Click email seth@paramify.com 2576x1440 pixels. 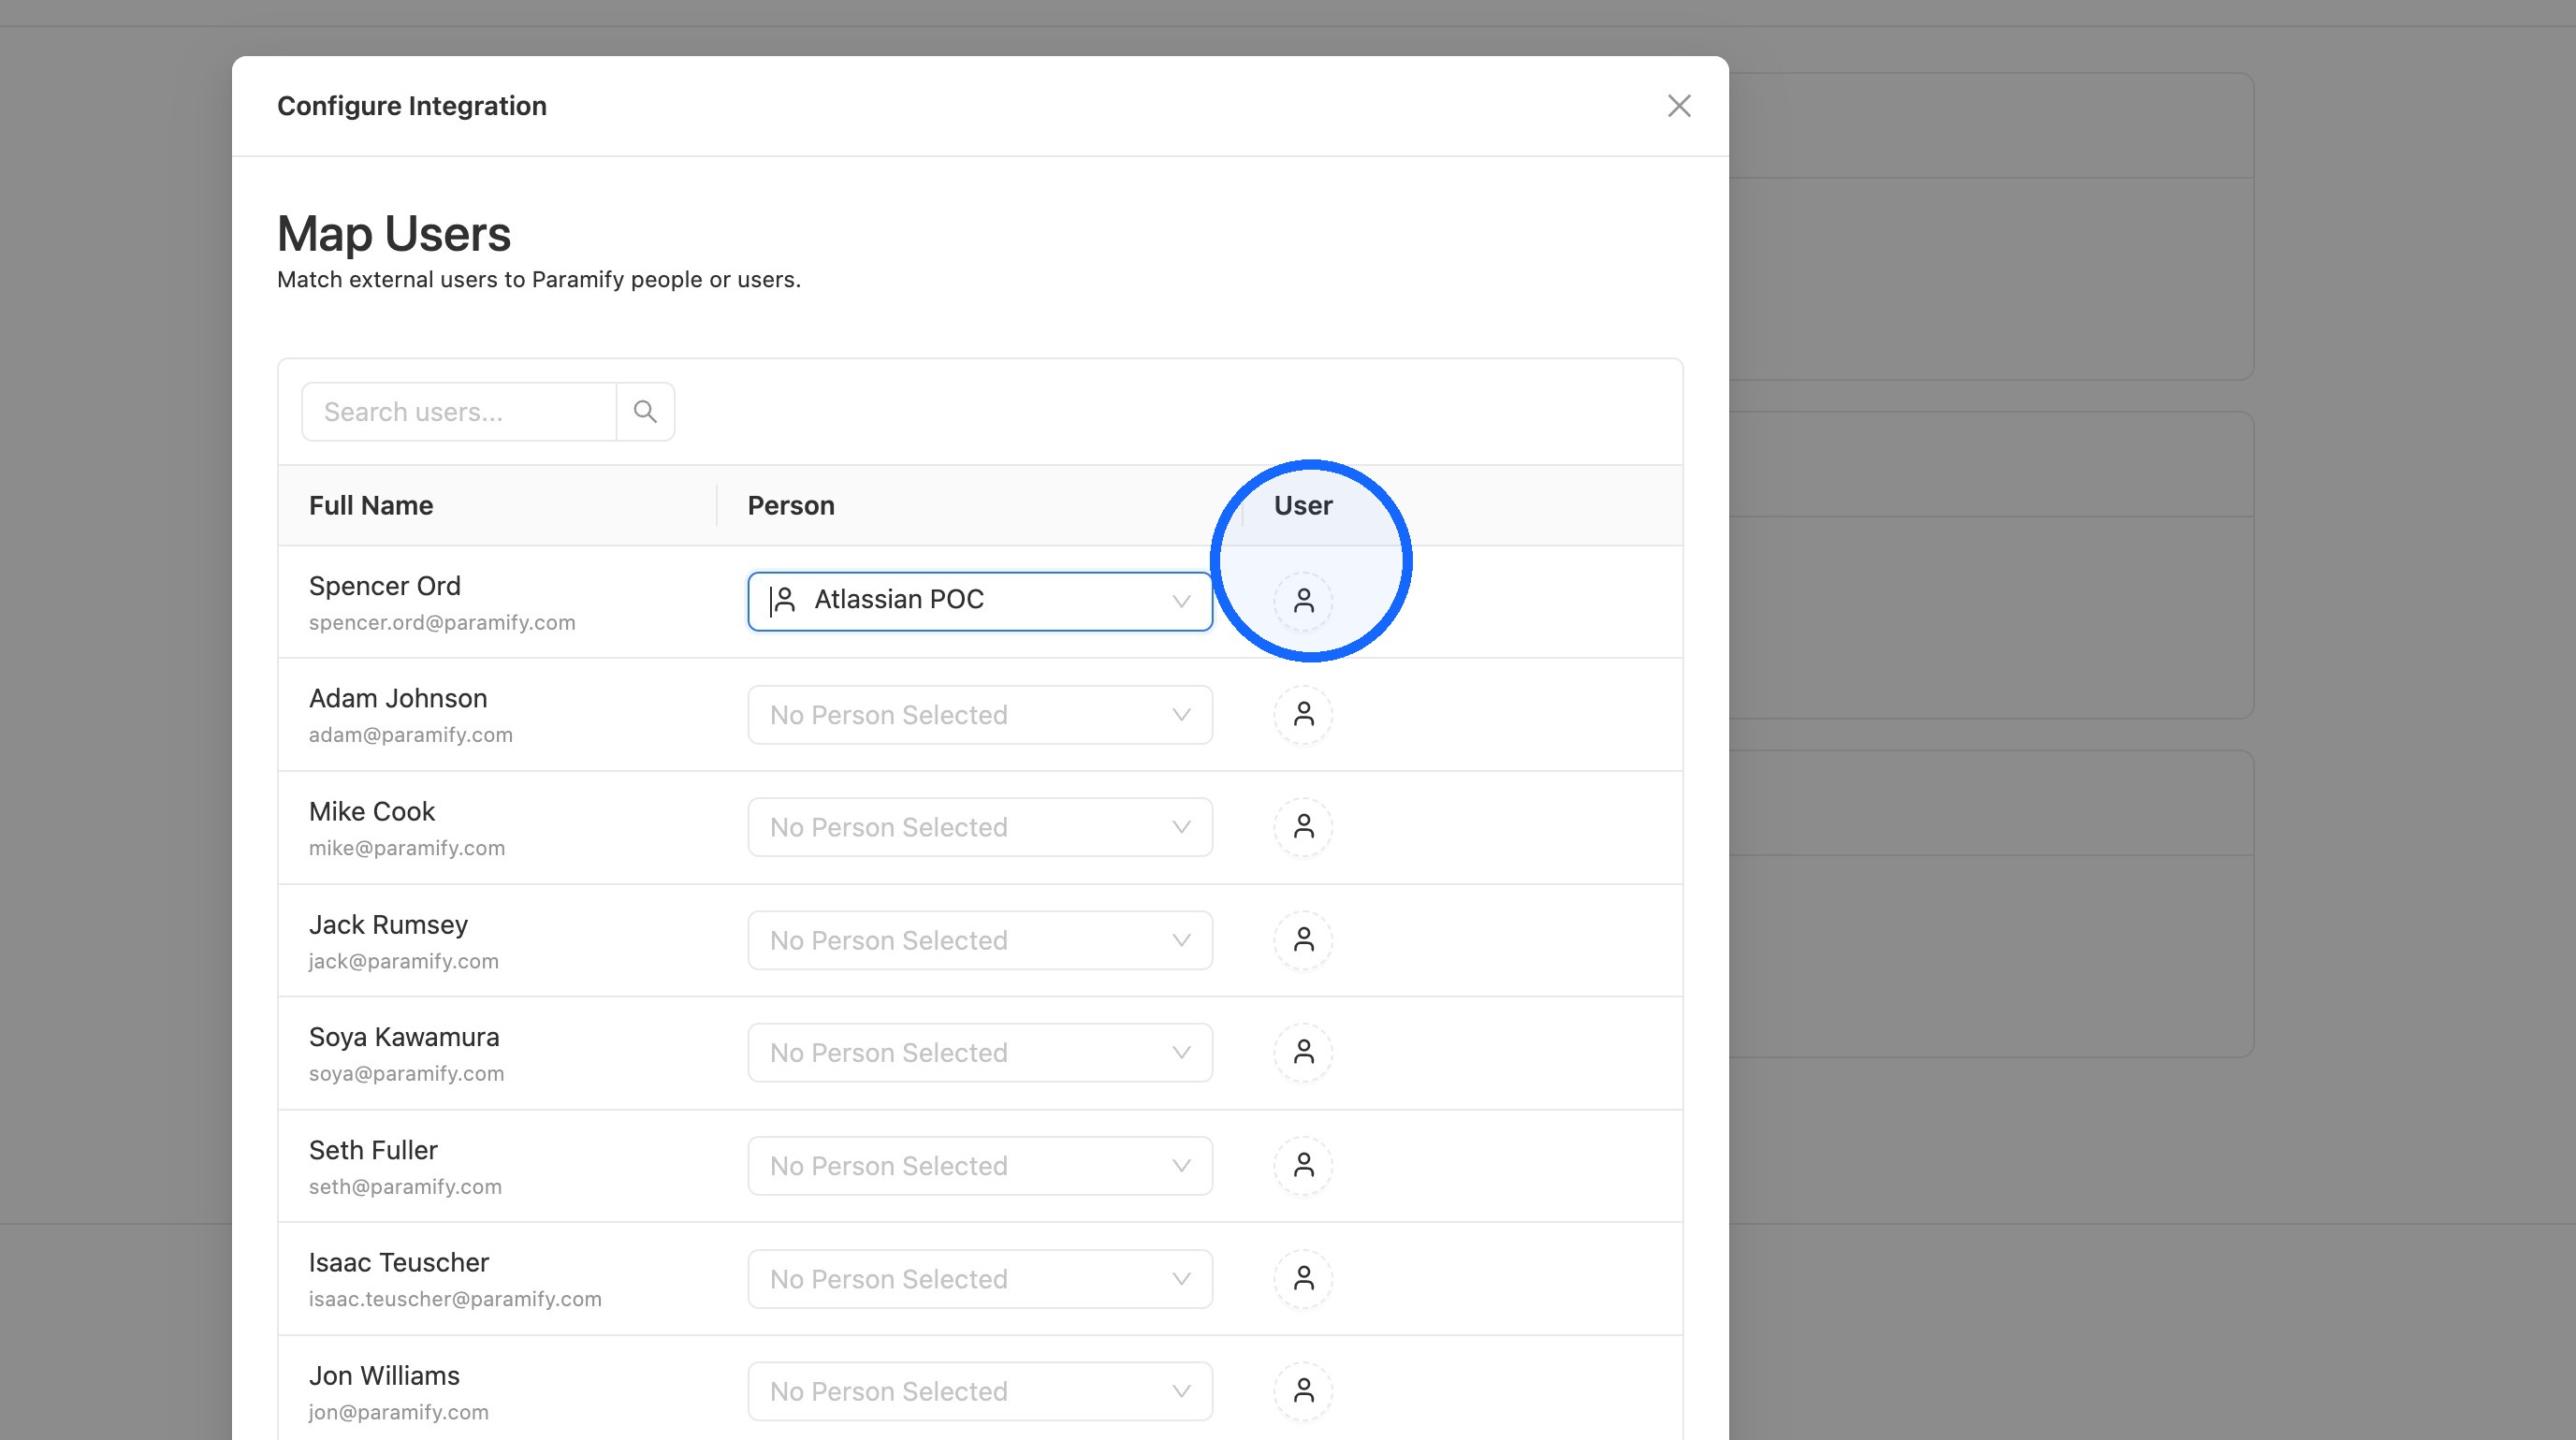pyautogui.click(x=405, y=1186)
